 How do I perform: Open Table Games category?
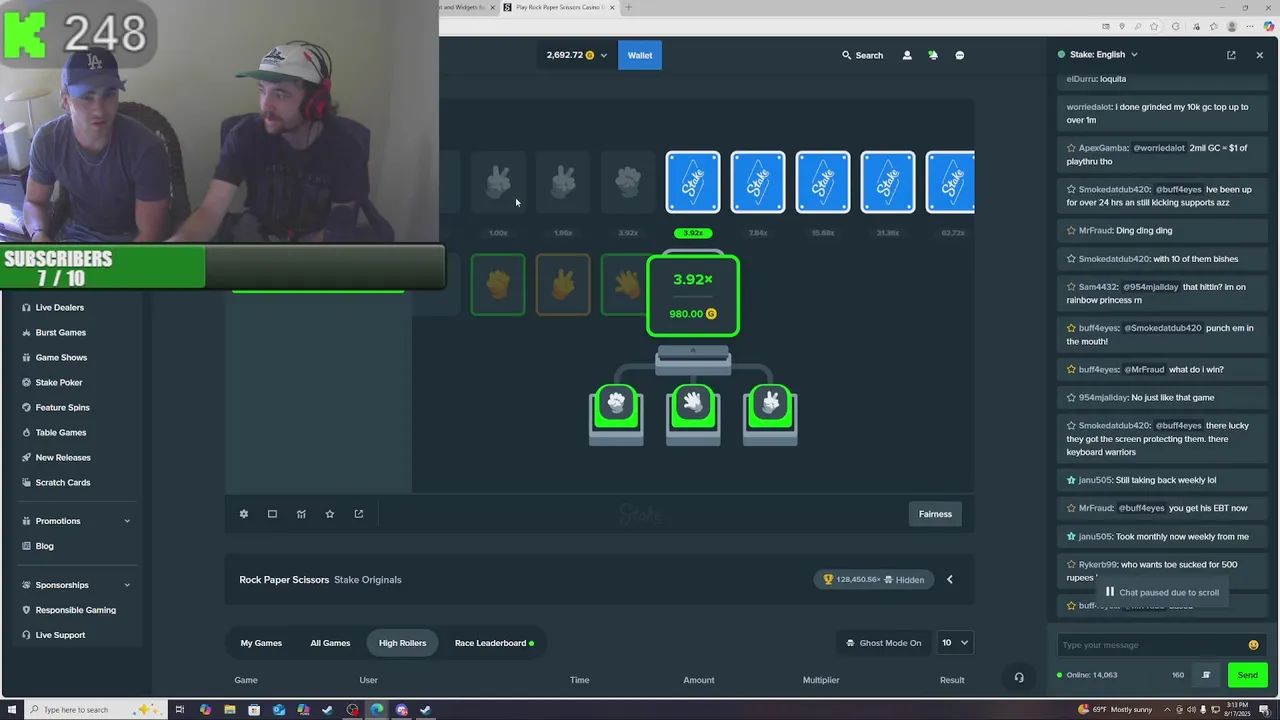60,432
